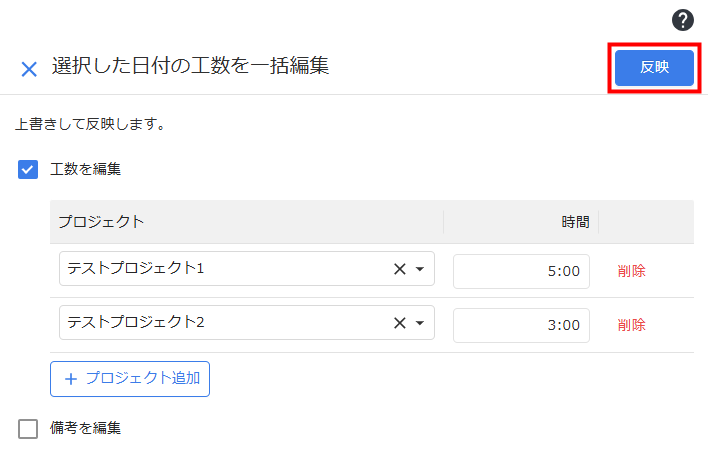Click the 工数を編集 label text
The image size is (708, 455).
pos(85,169)
